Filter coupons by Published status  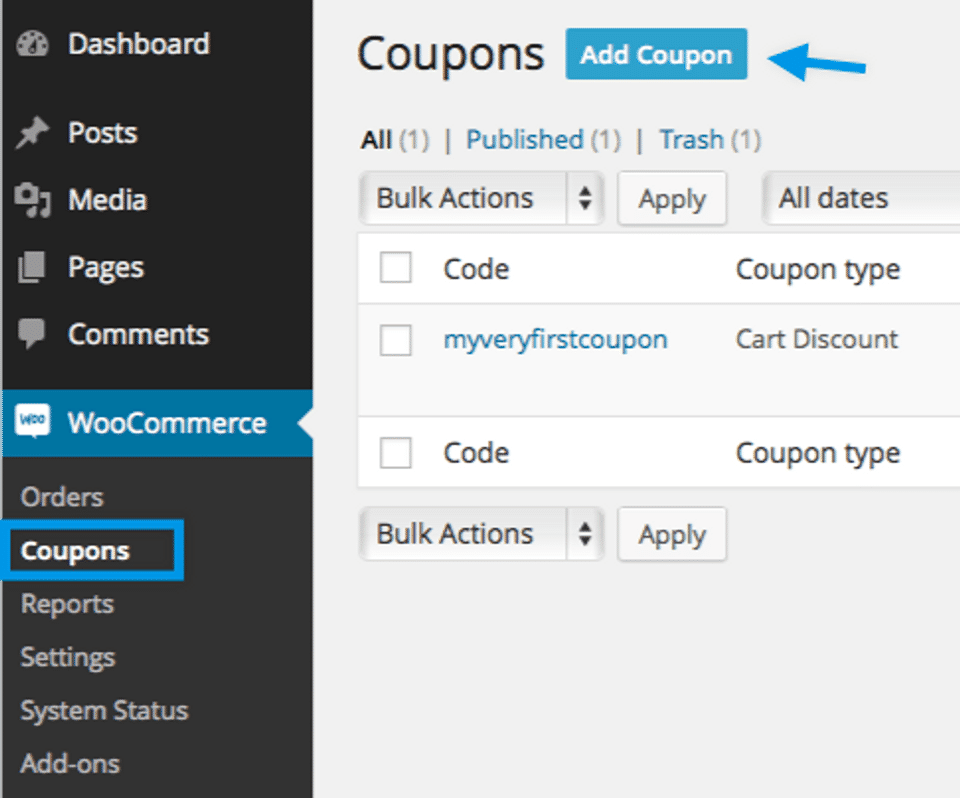point(525,140)
